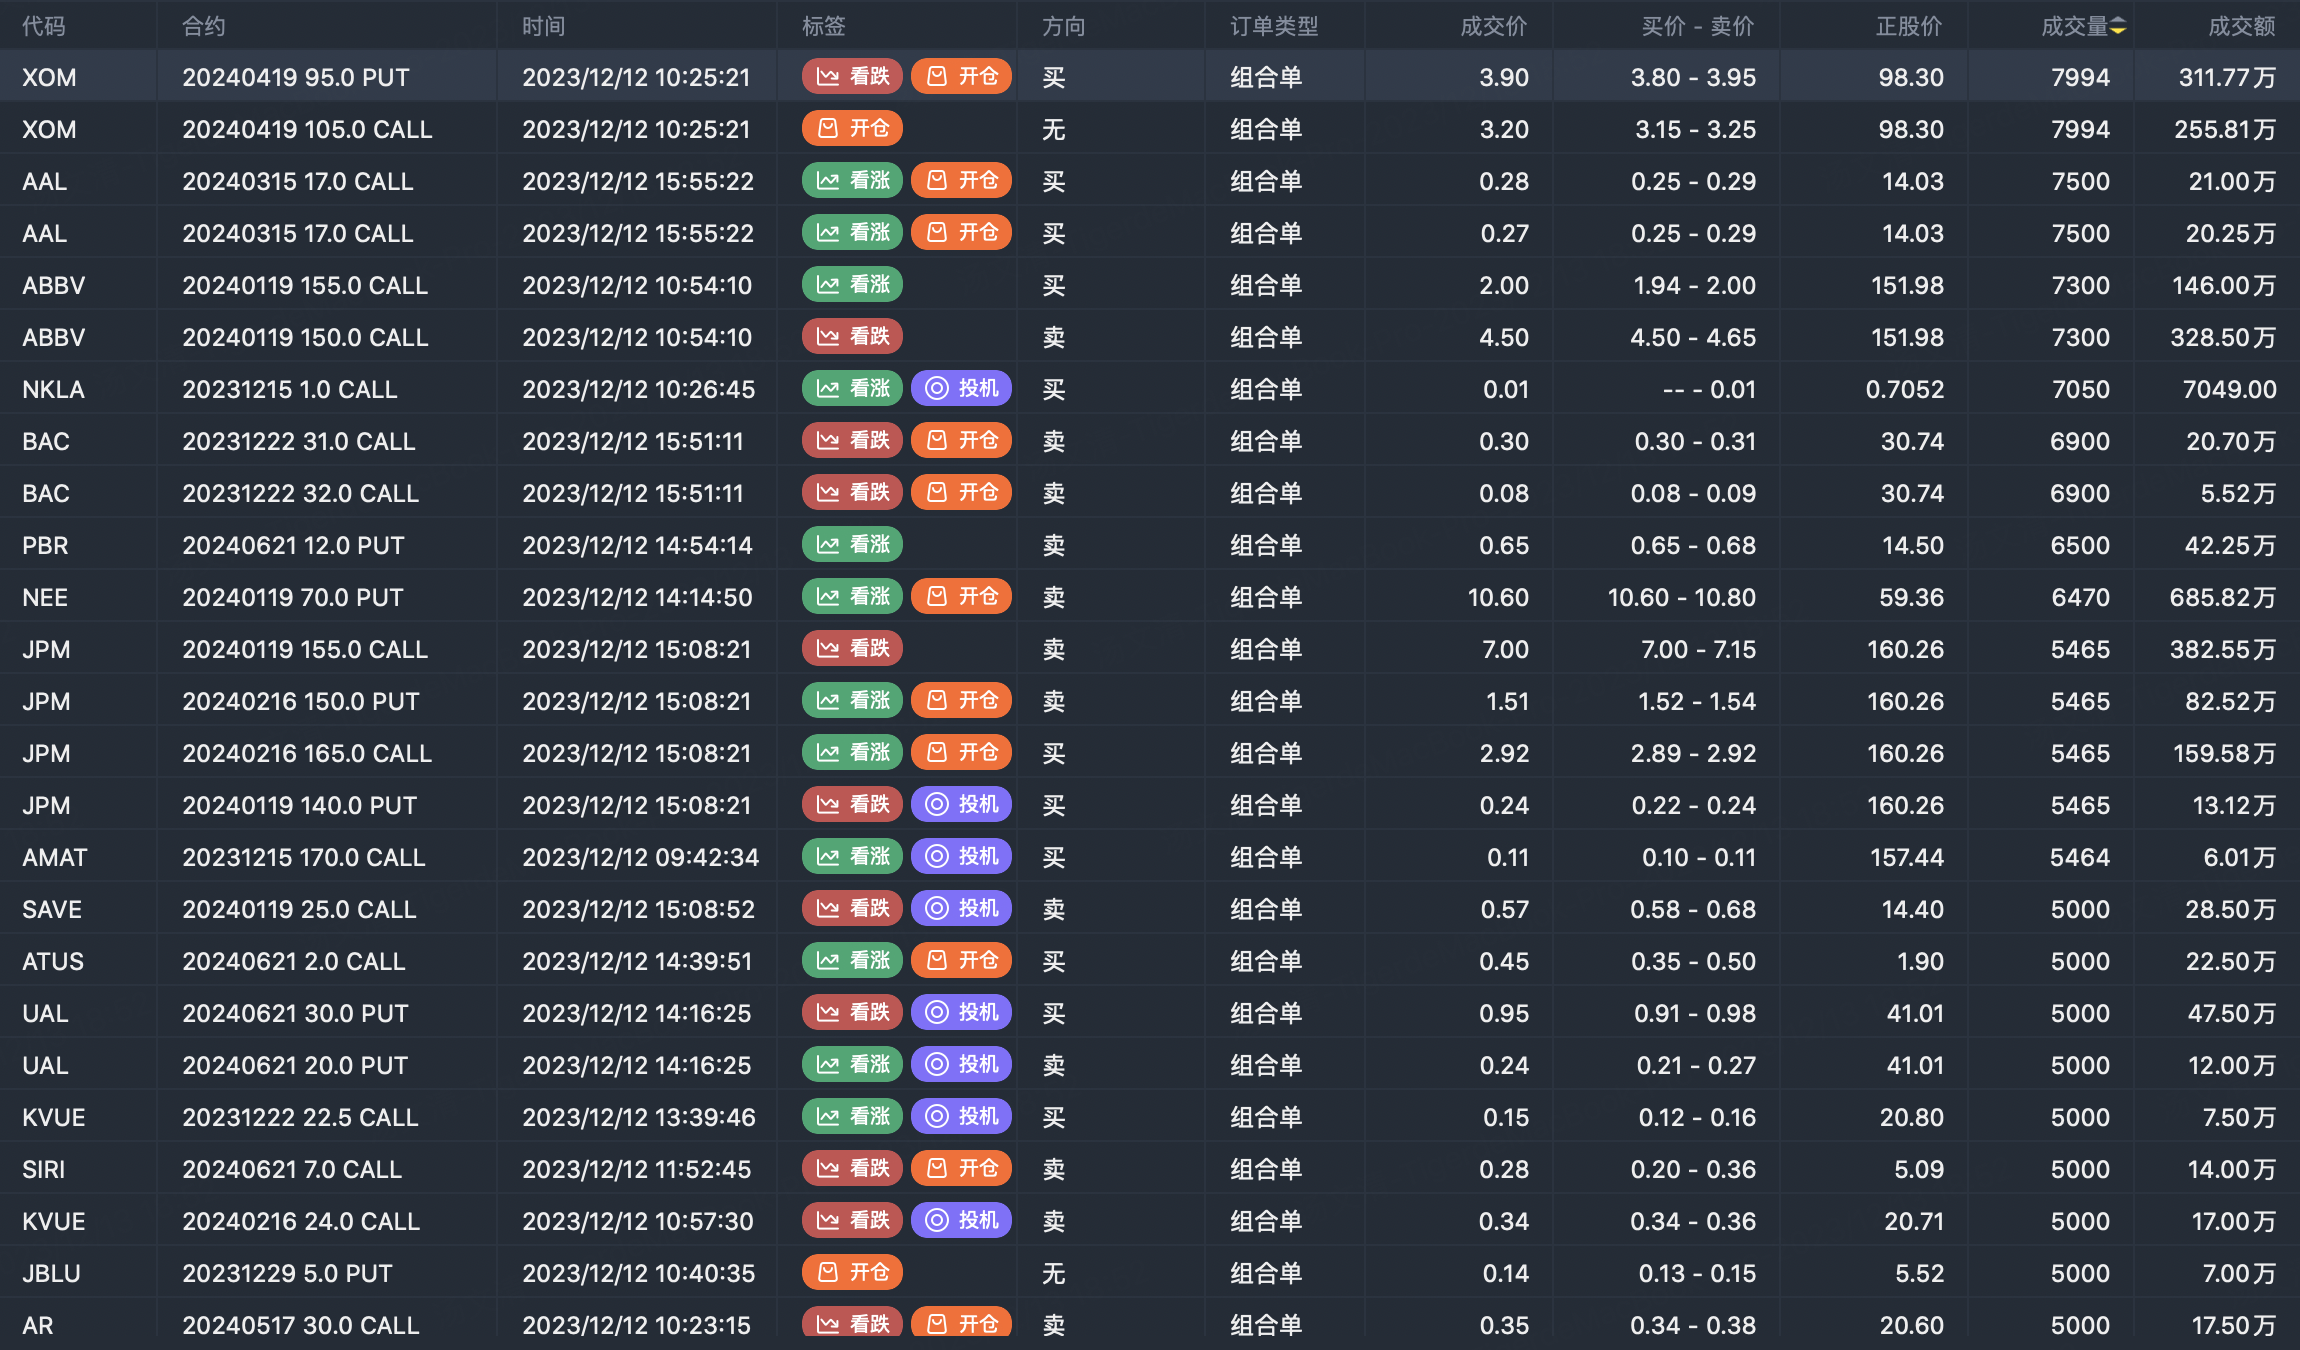Click the 看跌 tag on XOM 95.0 PUT row
This screenshot has width=2300, height=1350.
852,77
